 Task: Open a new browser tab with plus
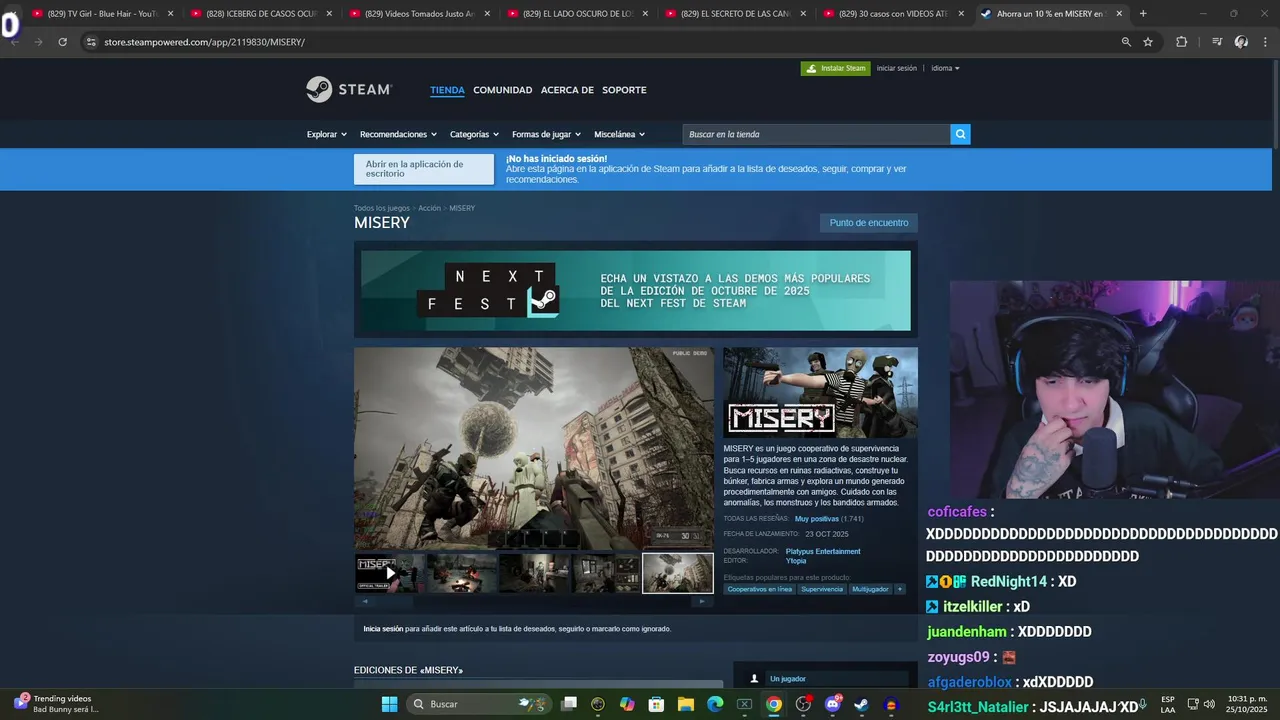(1143, 13)
